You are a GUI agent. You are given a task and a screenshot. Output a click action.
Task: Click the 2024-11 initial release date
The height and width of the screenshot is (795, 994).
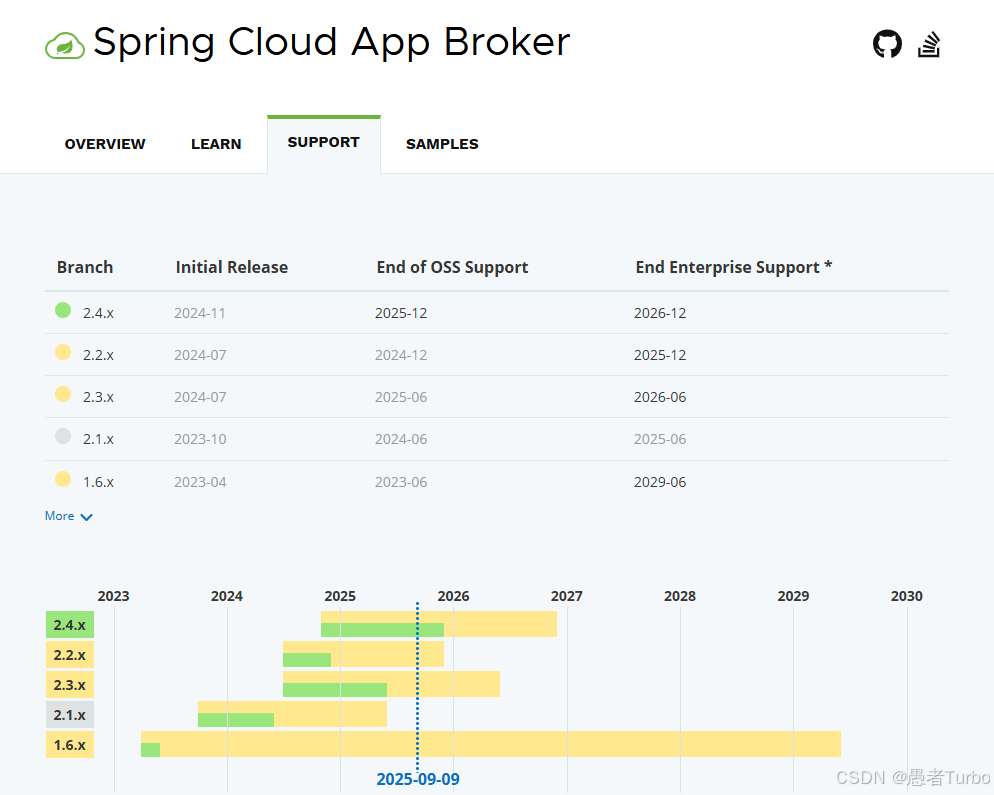point(200,313)
